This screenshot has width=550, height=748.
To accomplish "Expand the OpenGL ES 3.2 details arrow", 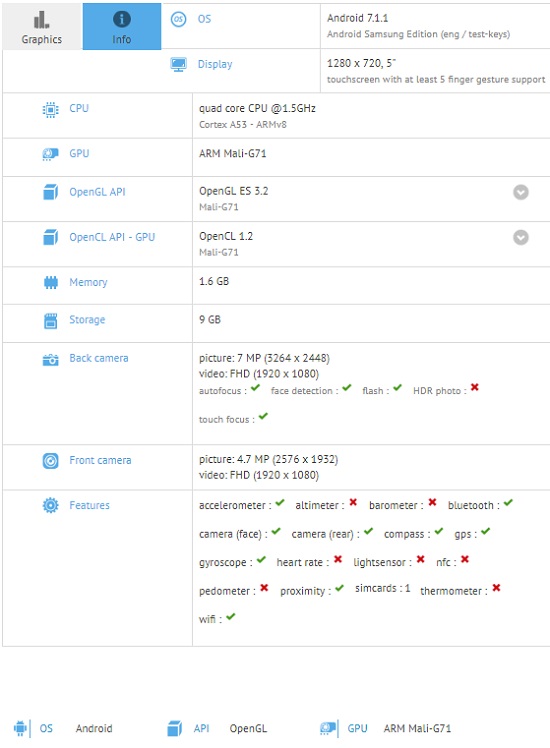I will pos(520,192).
